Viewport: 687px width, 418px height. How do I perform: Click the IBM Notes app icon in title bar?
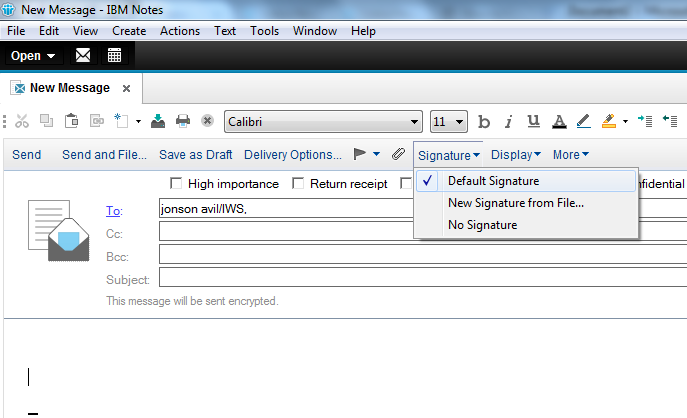click(8, 9)
